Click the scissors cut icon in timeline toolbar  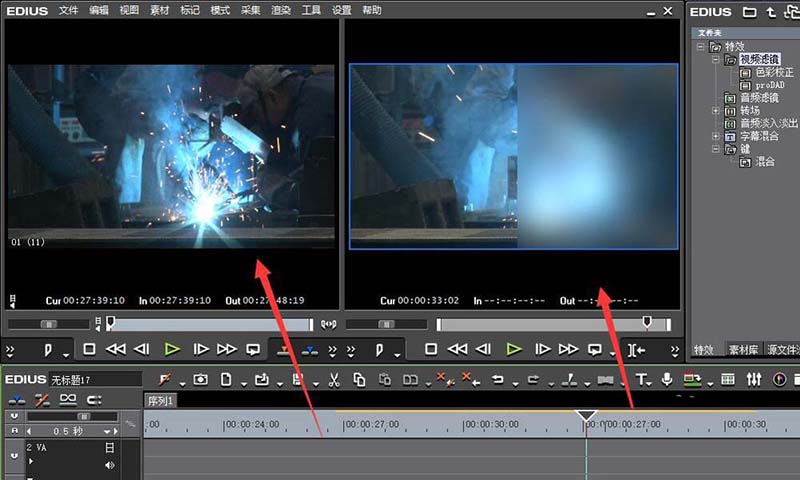[334, 379]
